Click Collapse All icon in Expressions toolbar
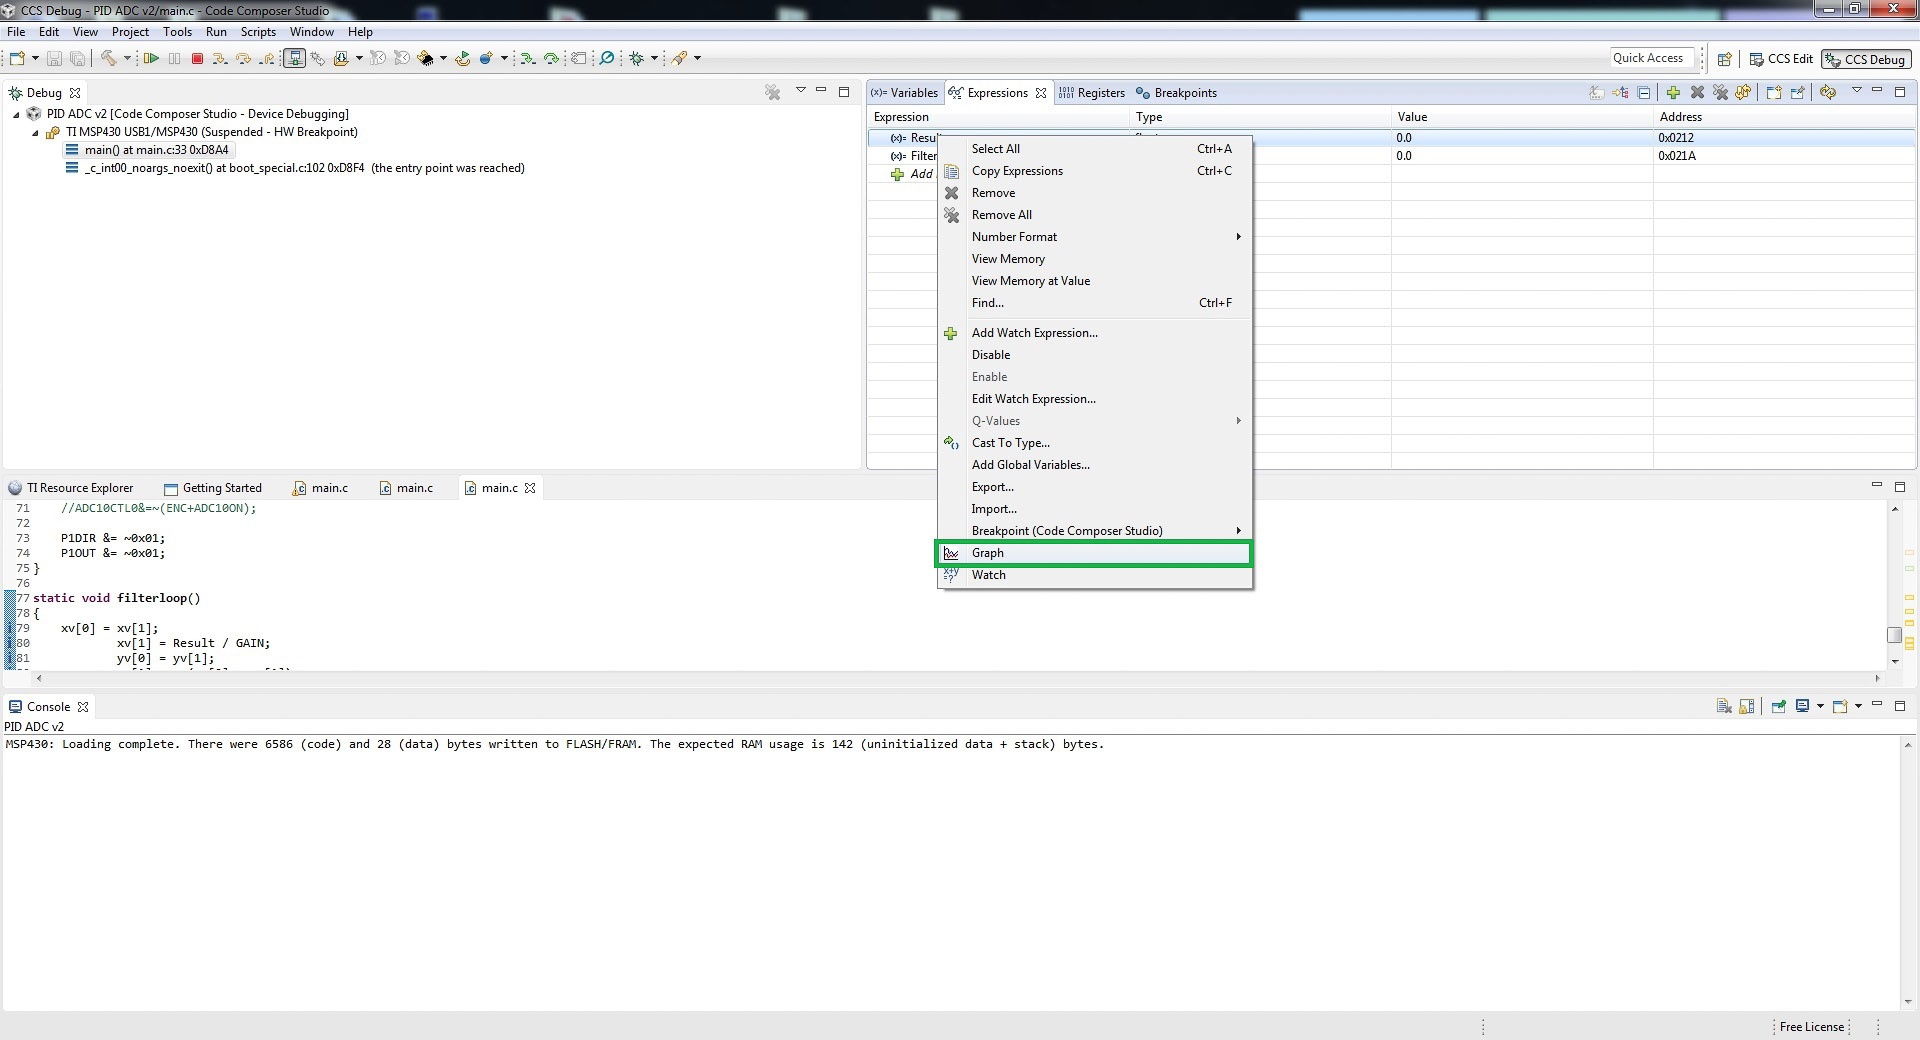 pos(1644,92)
